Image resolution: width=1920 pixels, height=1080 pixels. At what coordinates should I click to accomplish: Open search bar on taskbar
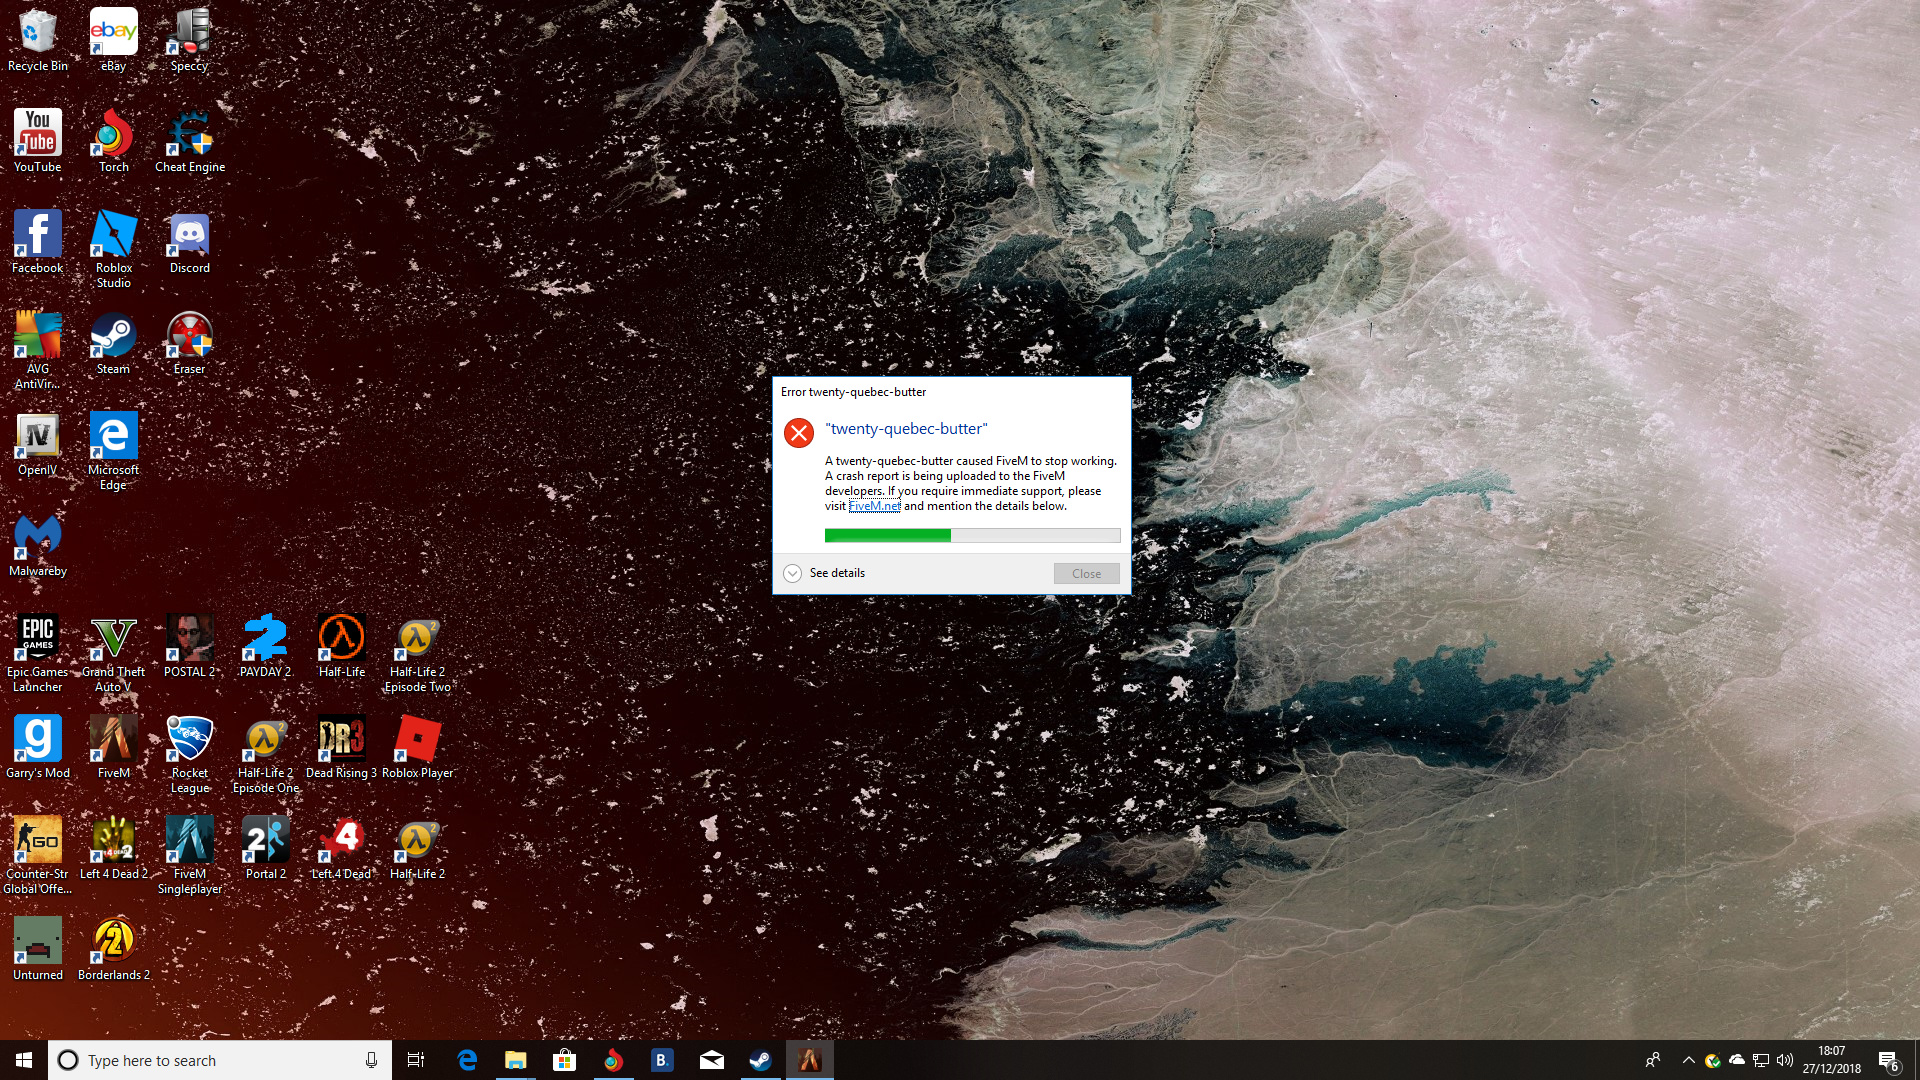220,1060
